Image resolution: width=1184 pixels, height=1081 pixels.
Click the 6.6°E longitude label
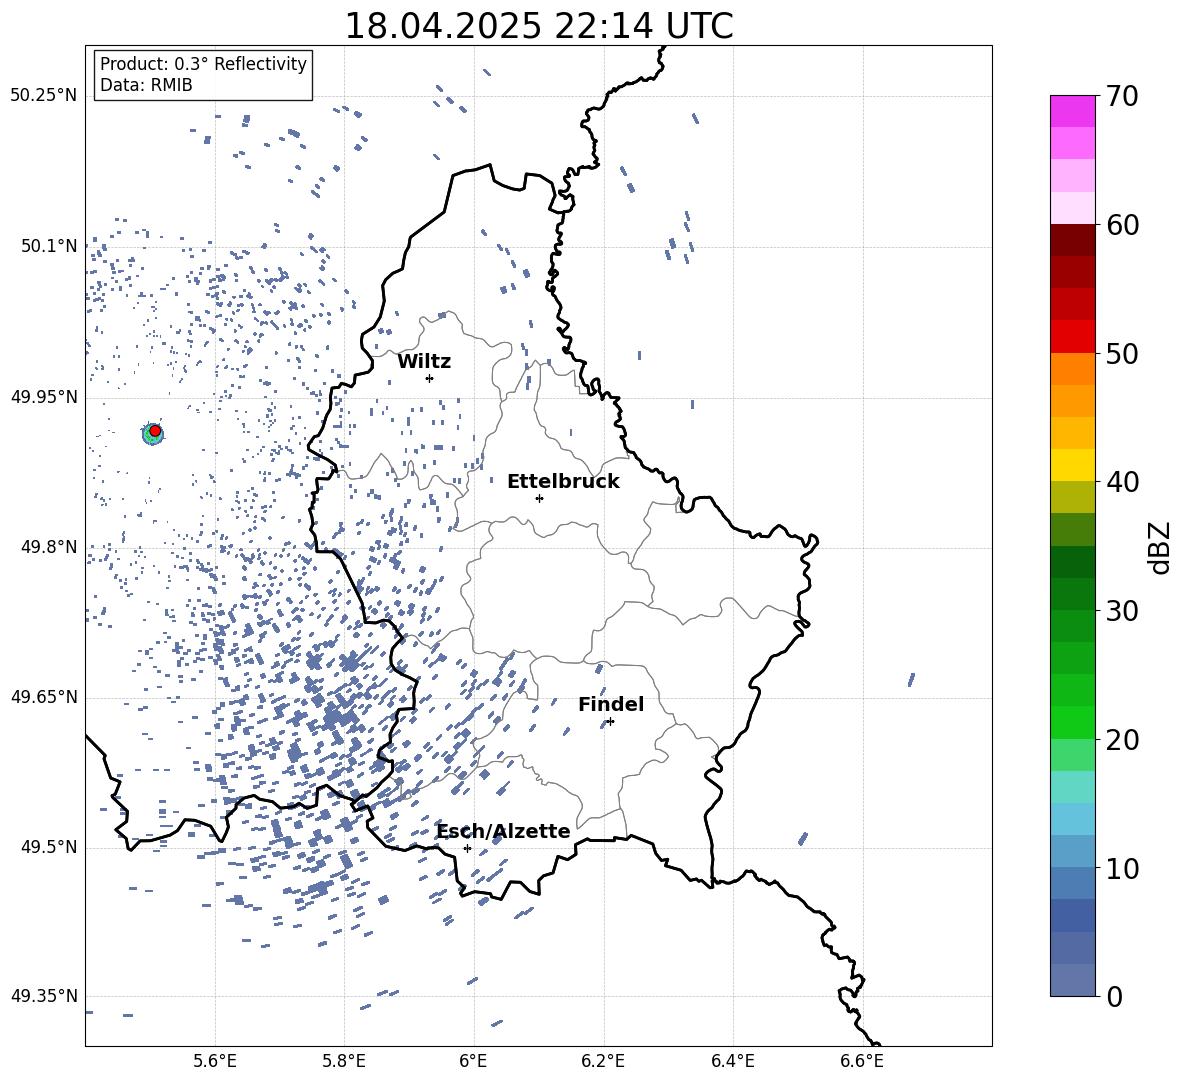[862, 1061]
